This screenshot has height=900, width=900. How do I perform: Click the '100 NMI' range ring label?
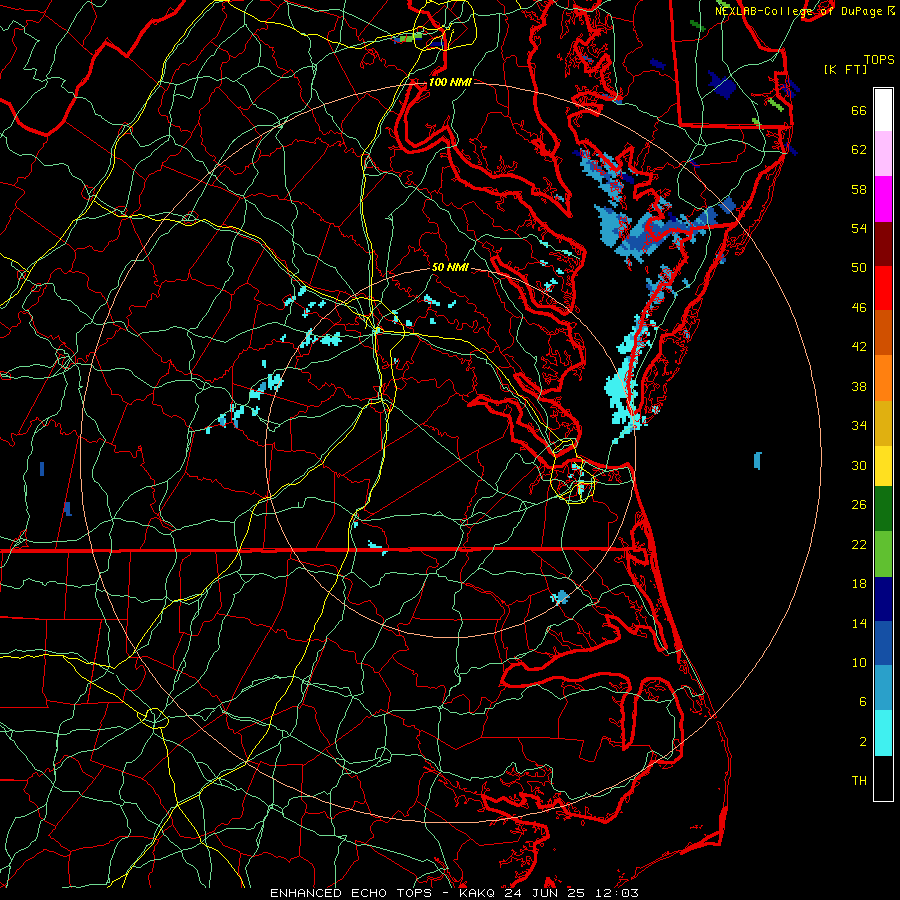450,82
